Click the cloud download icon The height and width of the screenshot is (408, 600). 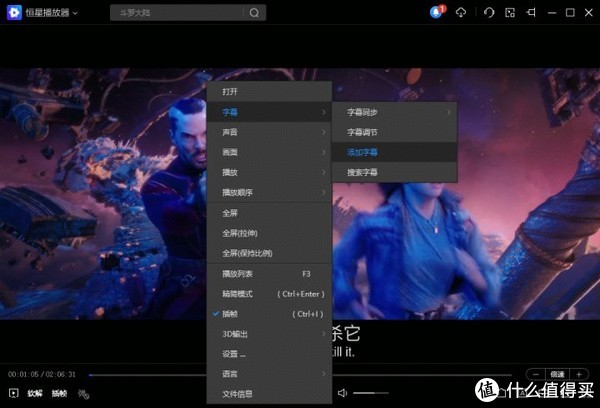pos(461,13)
